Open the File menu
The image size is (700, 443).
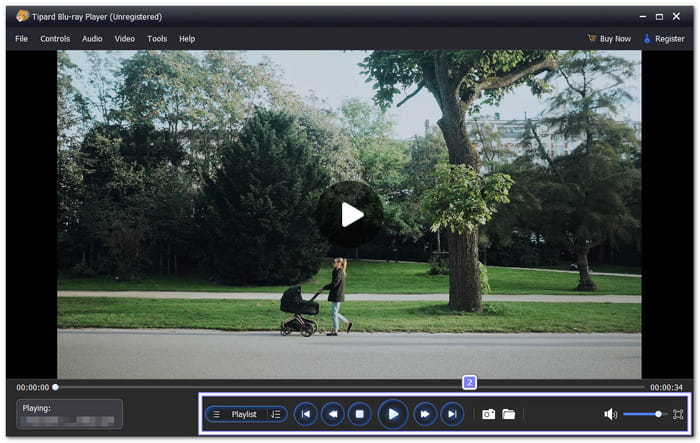pyautogui.click(x=21, y=39)
